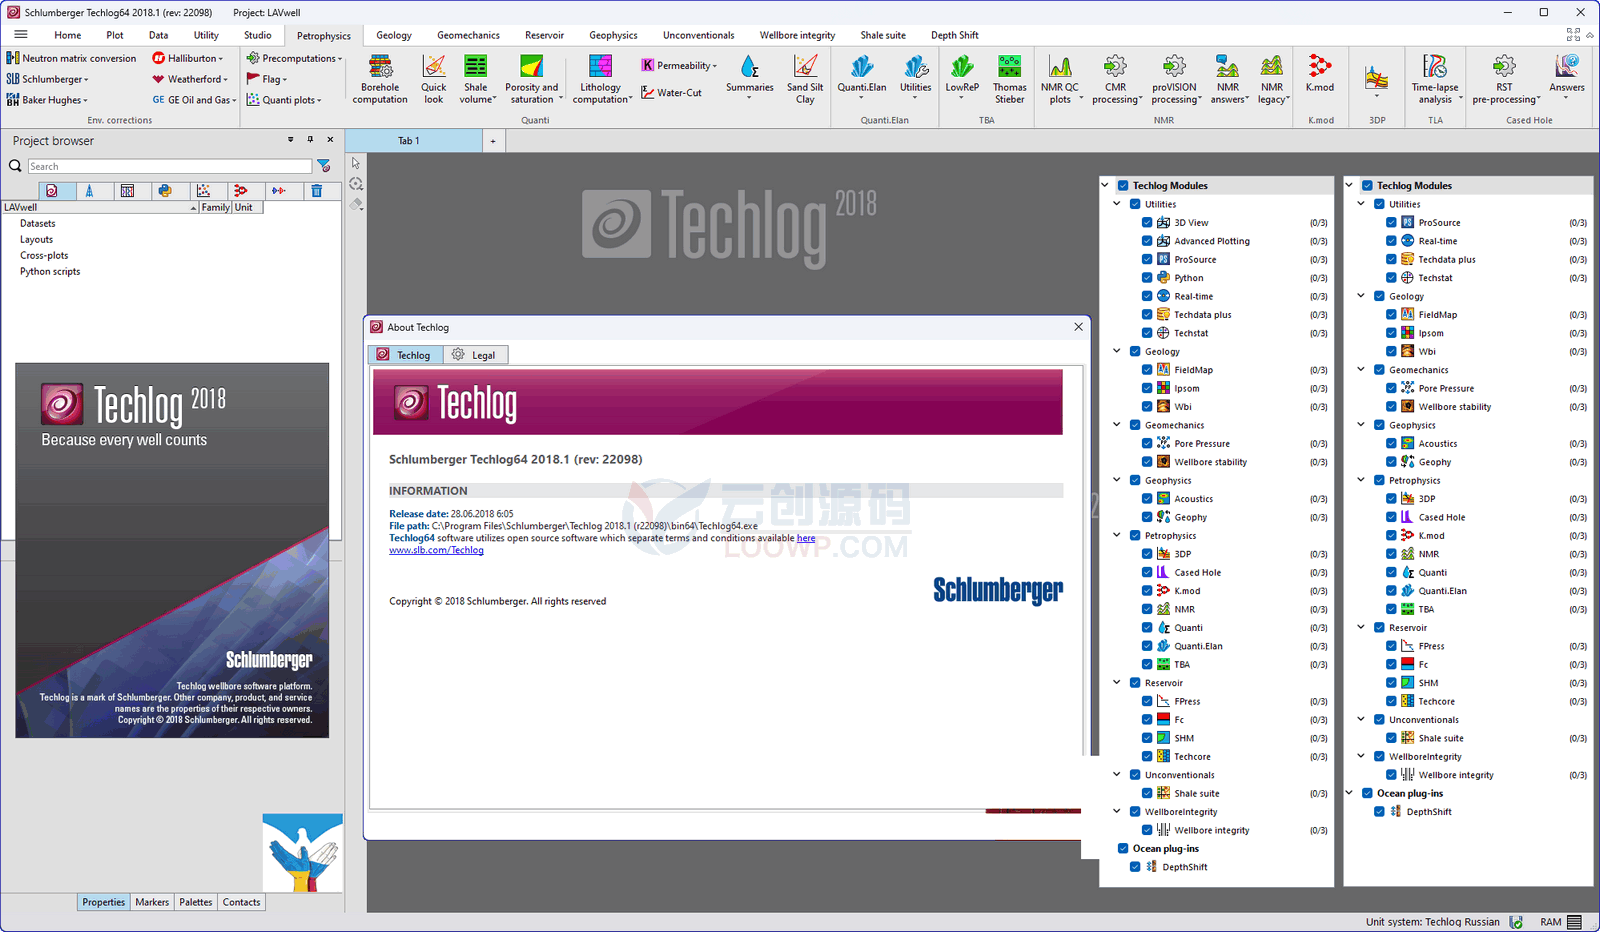This screenshot has height=932, width=1600.
Task: Open CMR processing
Action: click(x=1115, y=79)
